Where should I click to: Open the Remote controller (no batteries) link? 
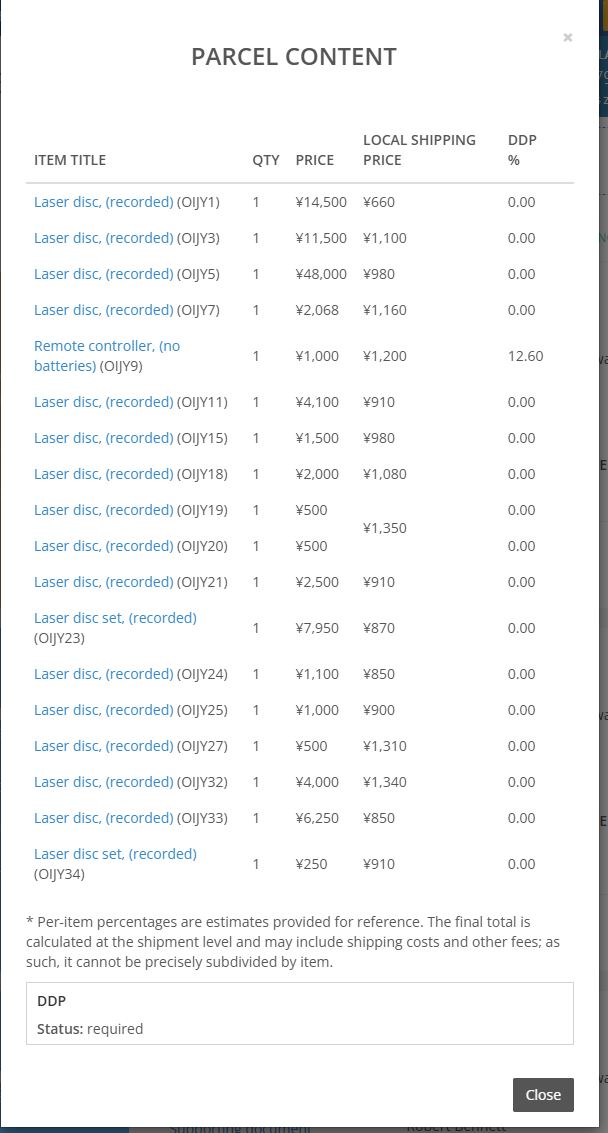(107, 356)
